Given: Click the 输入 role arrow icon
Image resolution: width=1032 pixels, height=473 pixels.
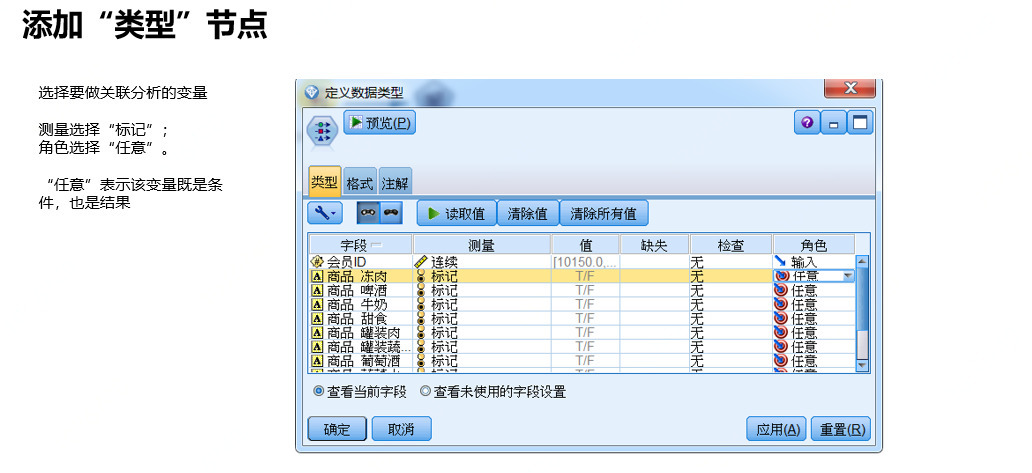Looking at the screenshot, I should tap(781, 261).
